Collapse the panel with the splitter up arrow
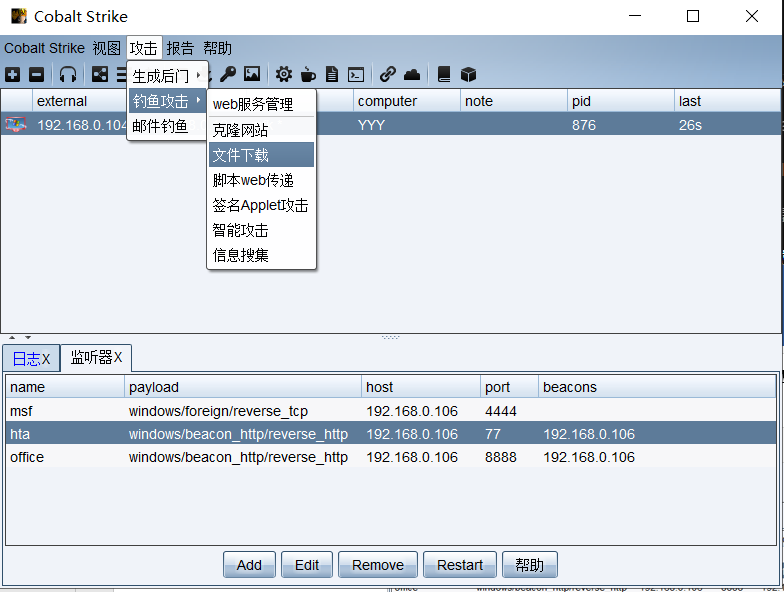Viewport: 784px width, 592px height. (x=13, y=338)
